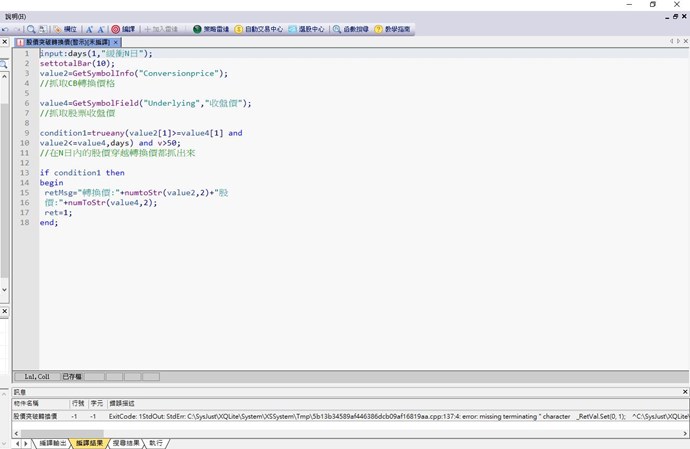Select the 執行 tab in bottom panel
This screenshot has width=690, height=449.
point(156,443)
